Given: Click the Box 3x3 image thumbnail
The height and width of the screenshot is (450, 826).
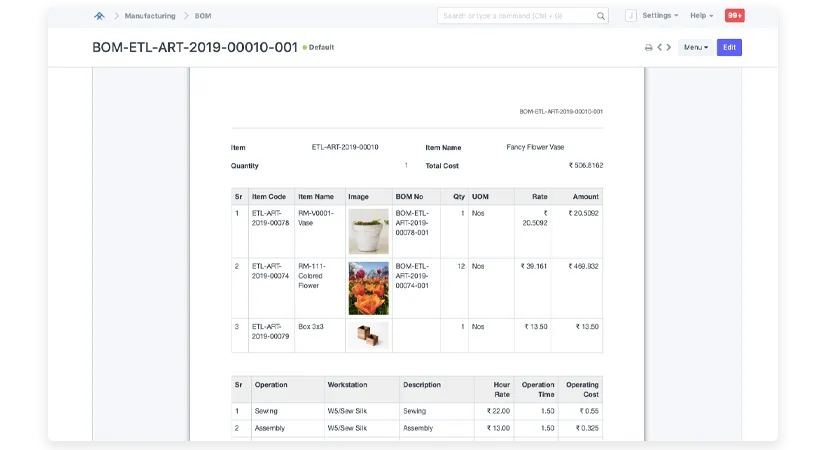Looking at the screenshot, I should [x=368, y=336].
